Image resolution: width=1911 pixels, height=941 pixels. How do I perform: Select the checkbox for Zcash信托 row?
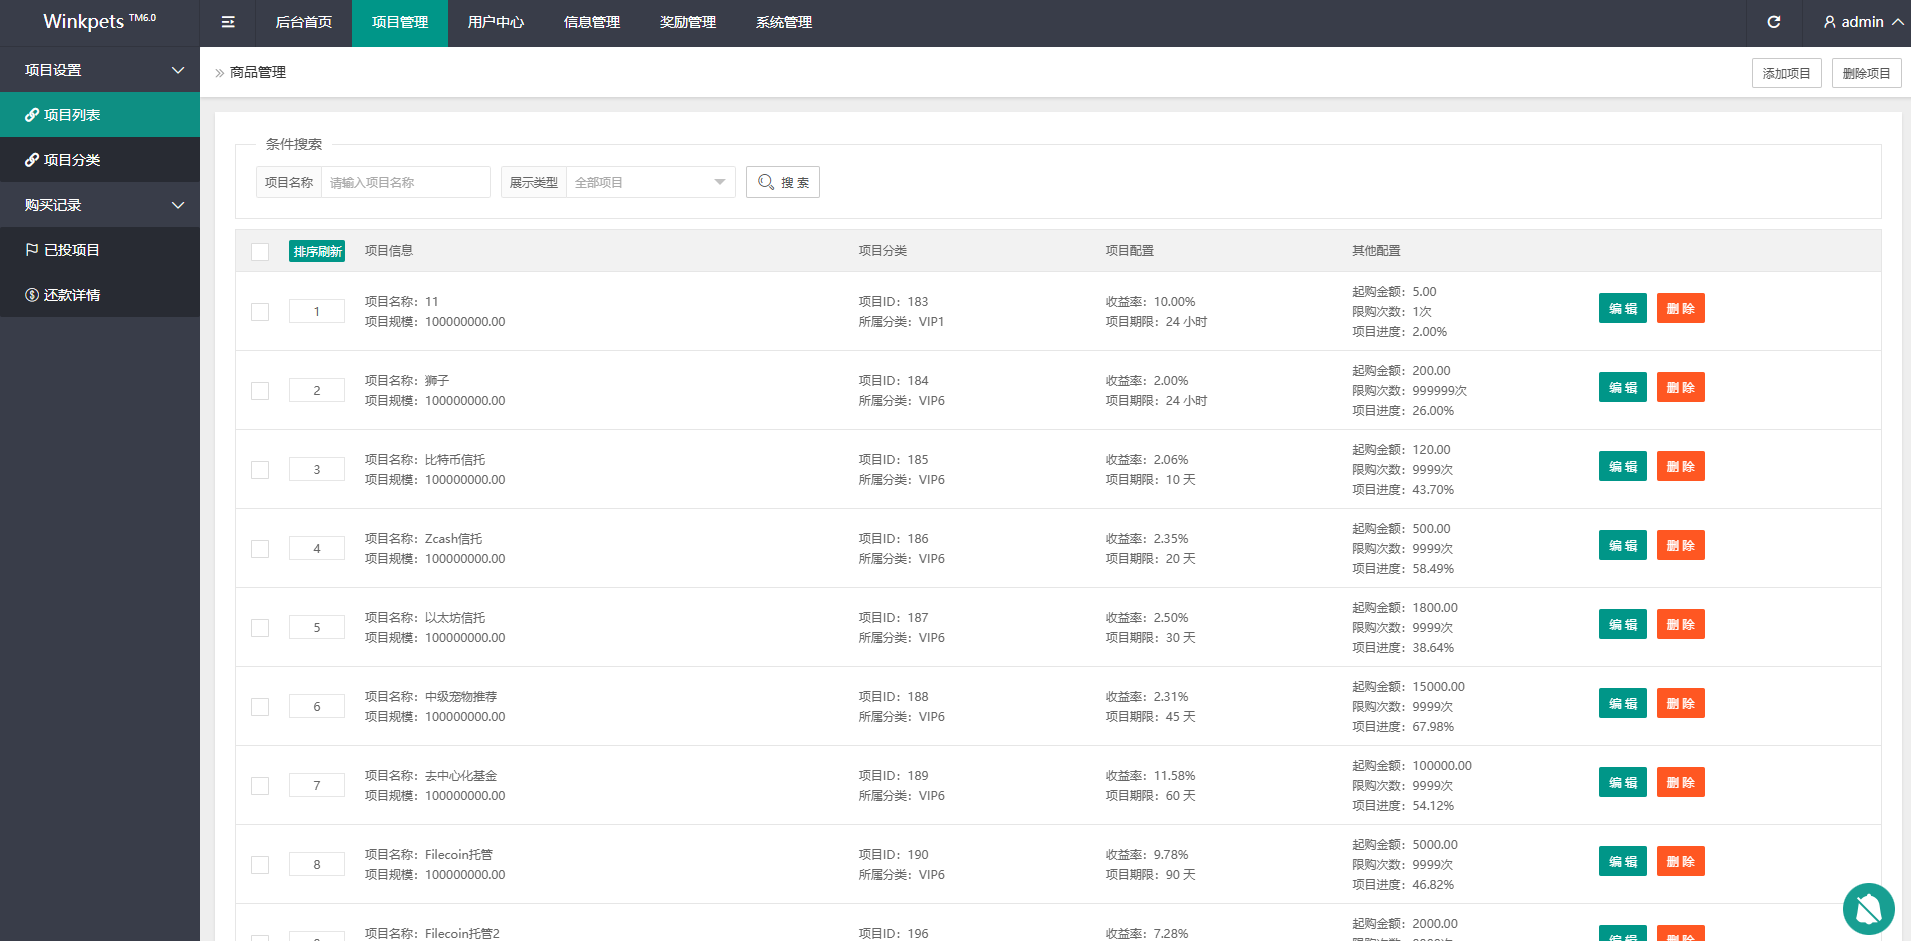pos(260,548)
